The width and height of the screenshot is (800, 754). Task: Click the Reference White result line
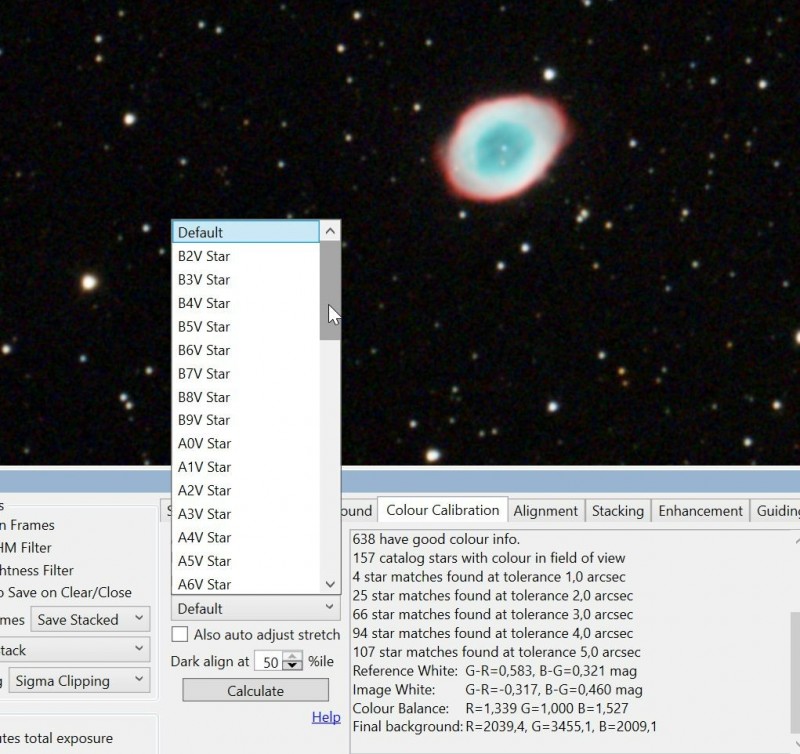494,670
